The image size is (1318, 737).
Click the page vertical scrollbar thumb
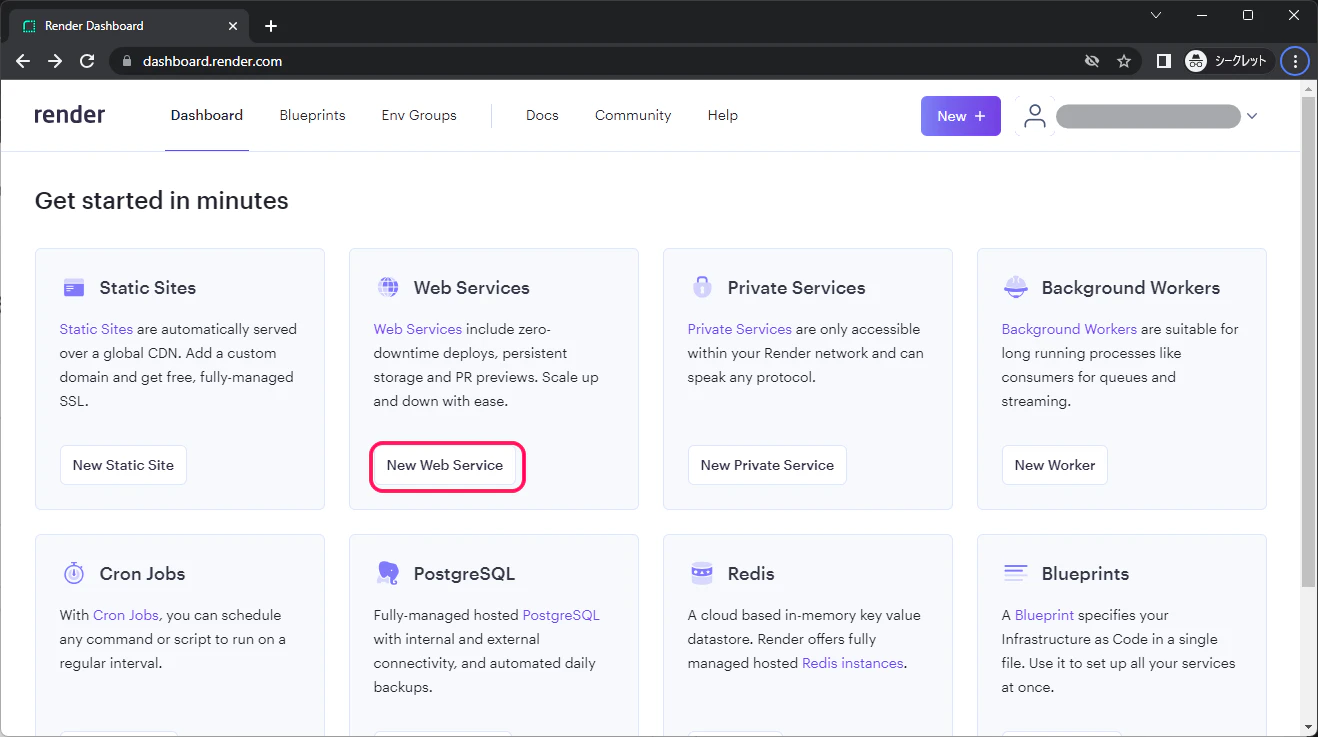point(1309,343)
